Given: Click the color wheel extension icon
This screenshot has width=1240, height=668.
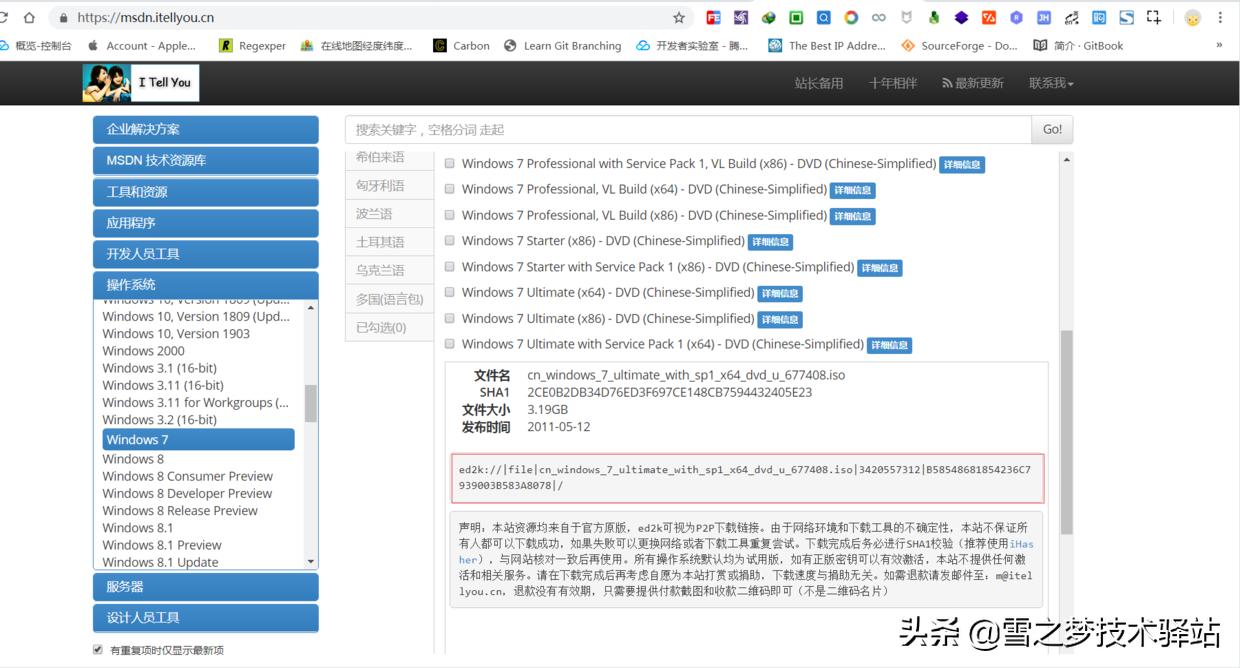Looking at the screenshot, I should point(850,17).
